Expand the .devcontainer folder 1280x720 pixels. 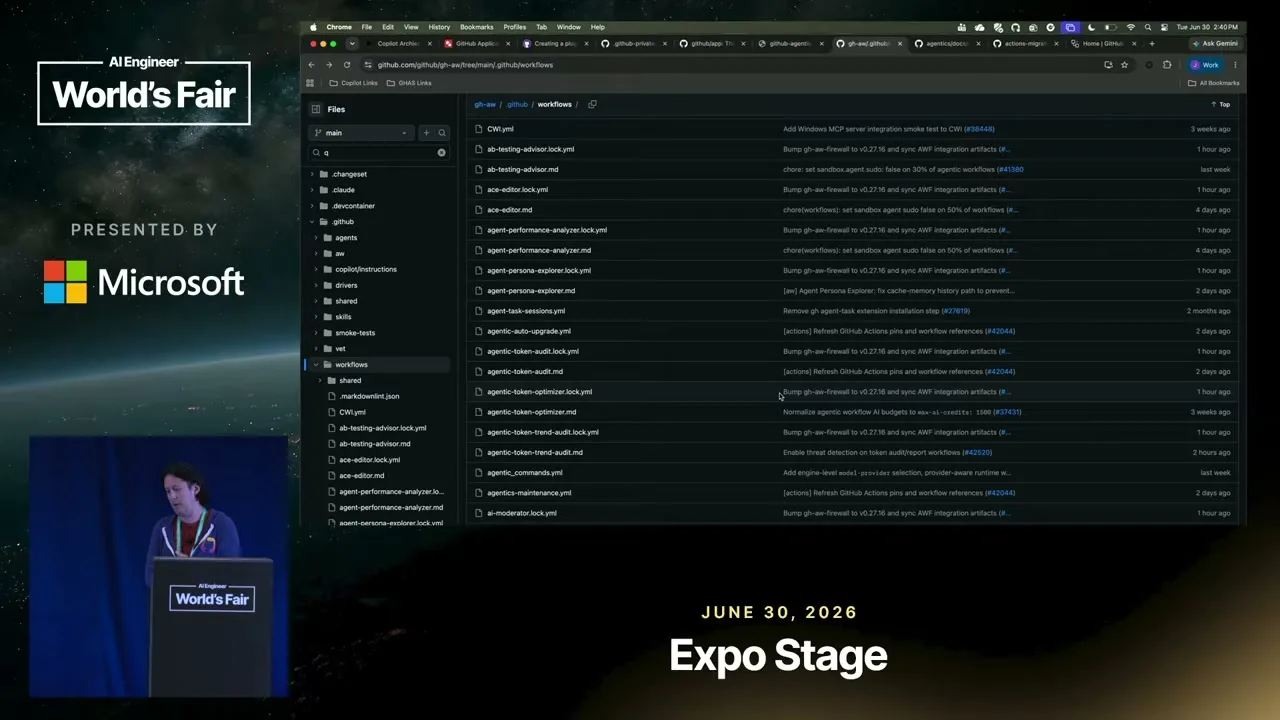[312, 206]
